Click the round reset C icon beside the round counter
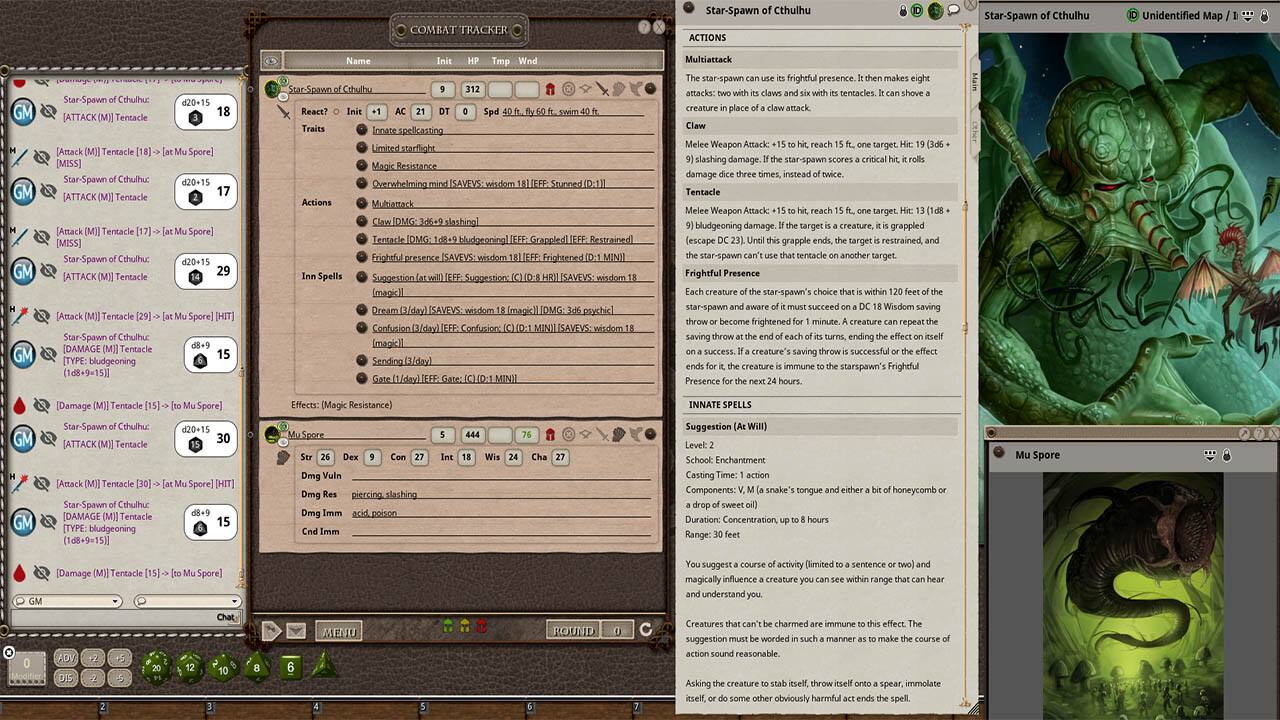The image size is (1280, 720). pos(645,629)
